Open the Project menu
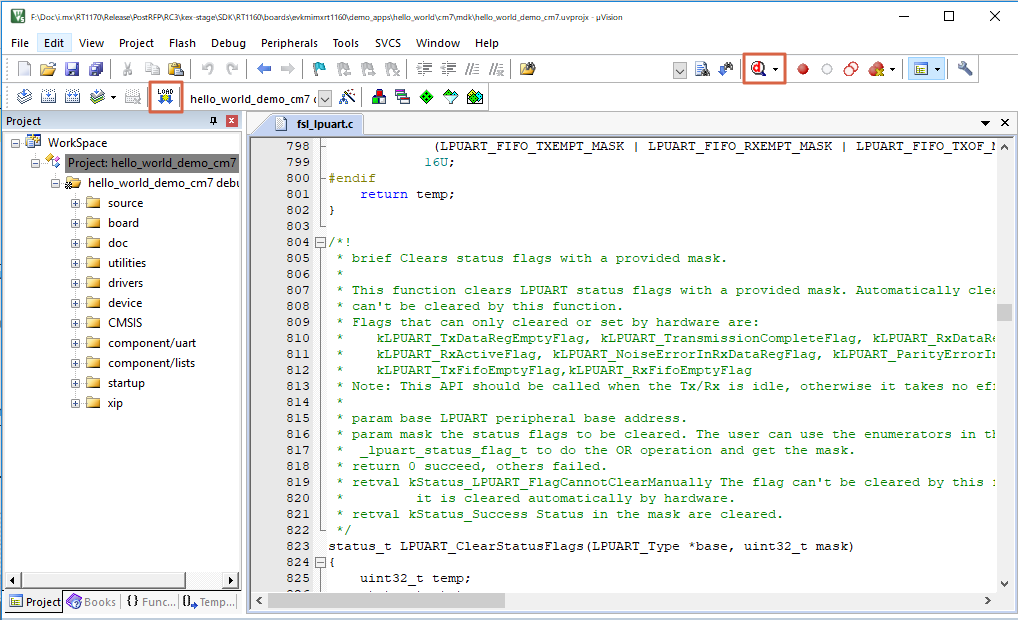1018x620 pixels. pos(136,43)
